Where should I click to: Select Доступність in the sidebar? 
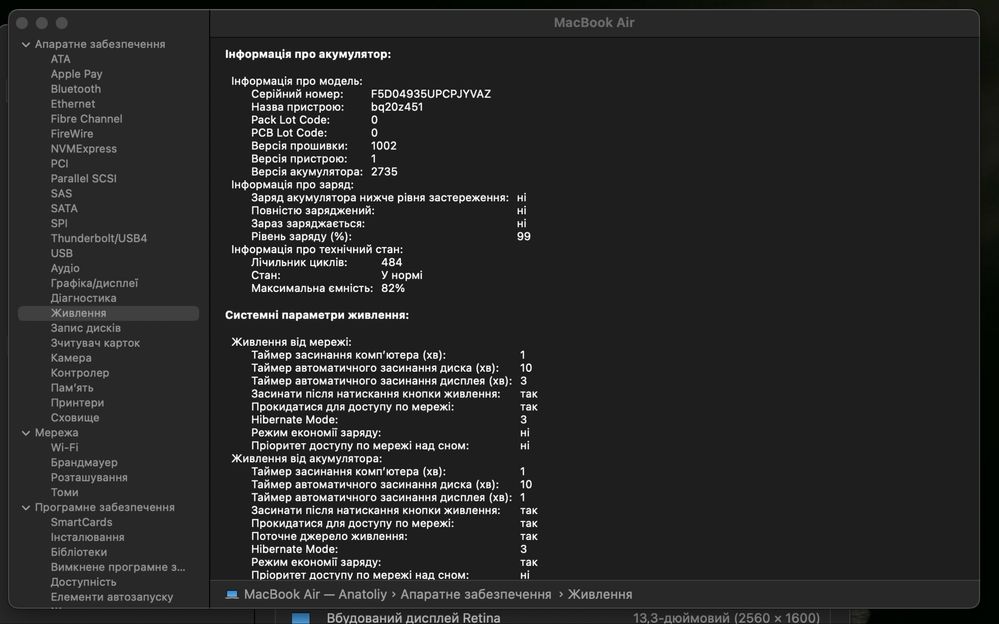(x=83, y=583)
